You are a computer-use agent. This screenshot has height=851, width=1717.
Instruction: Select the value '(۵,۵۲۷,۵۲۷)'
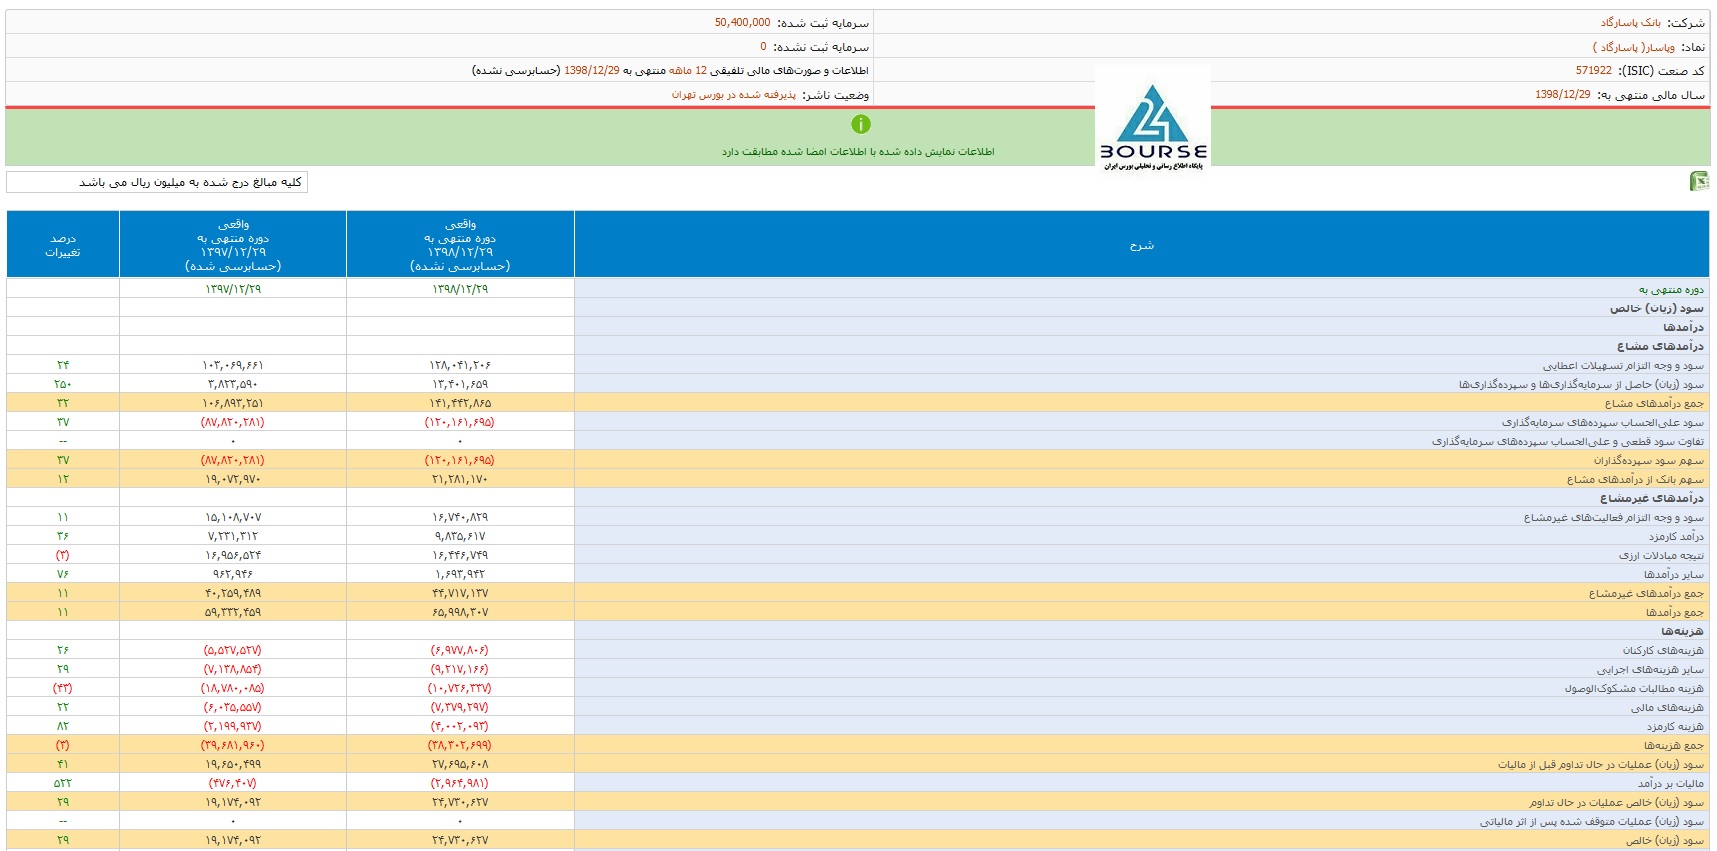point(233,650)
